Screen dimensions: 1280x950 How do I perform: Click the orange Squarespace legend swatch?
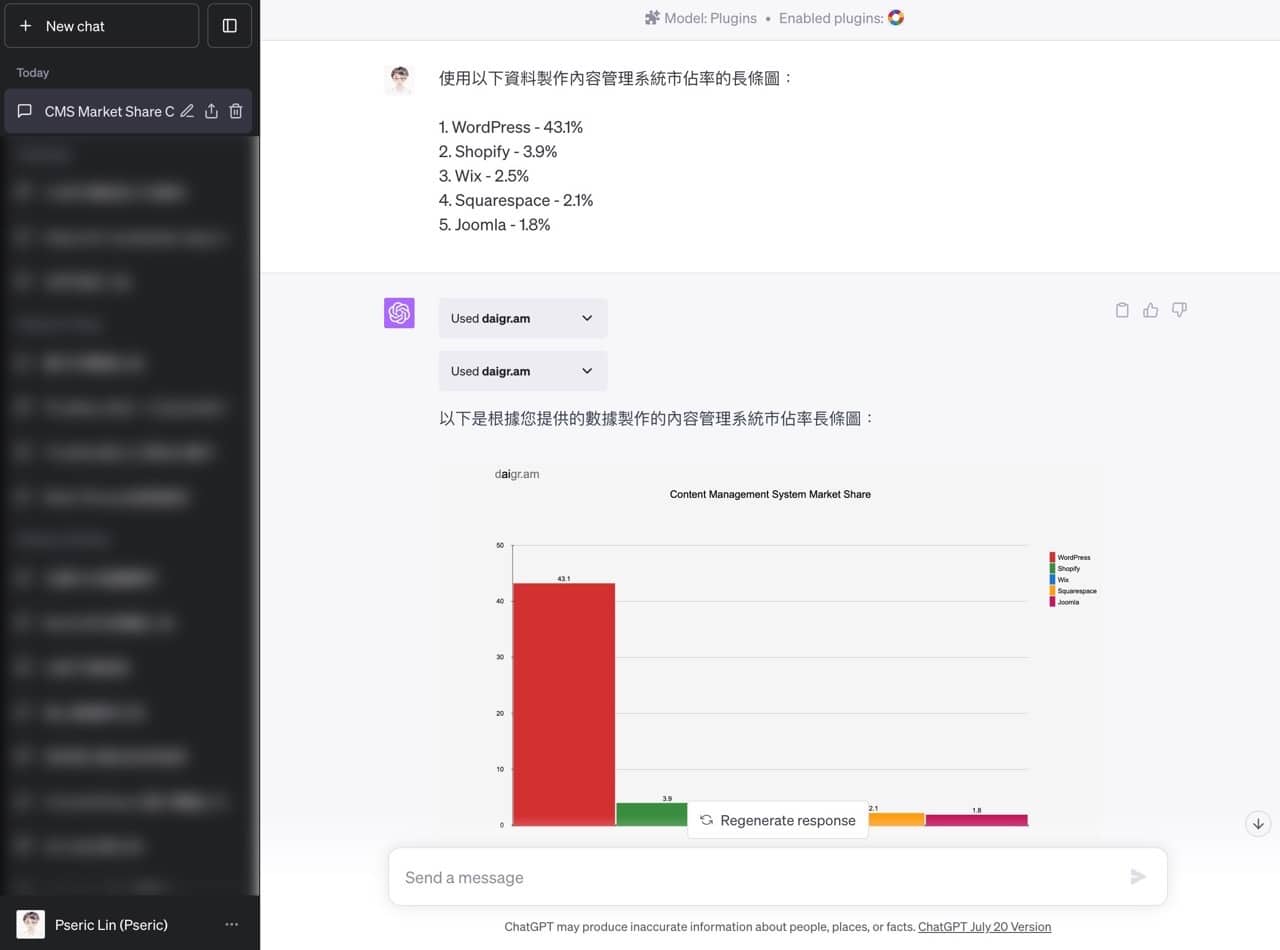click(x=1052, y=591)
